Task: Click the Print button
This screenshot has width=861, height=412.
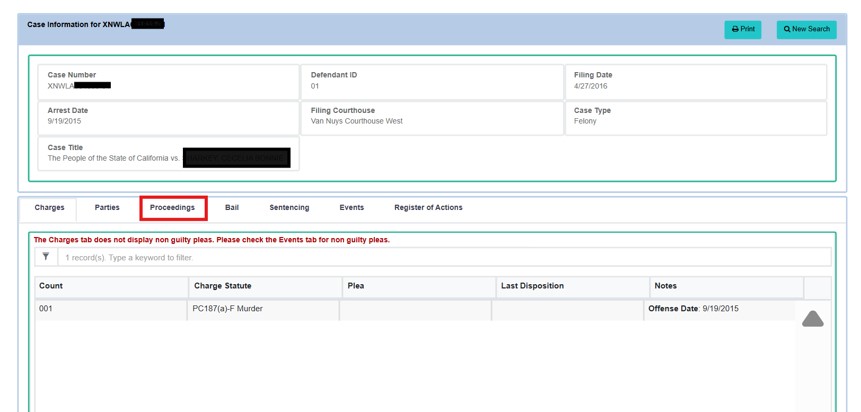Action: (742, 29)
